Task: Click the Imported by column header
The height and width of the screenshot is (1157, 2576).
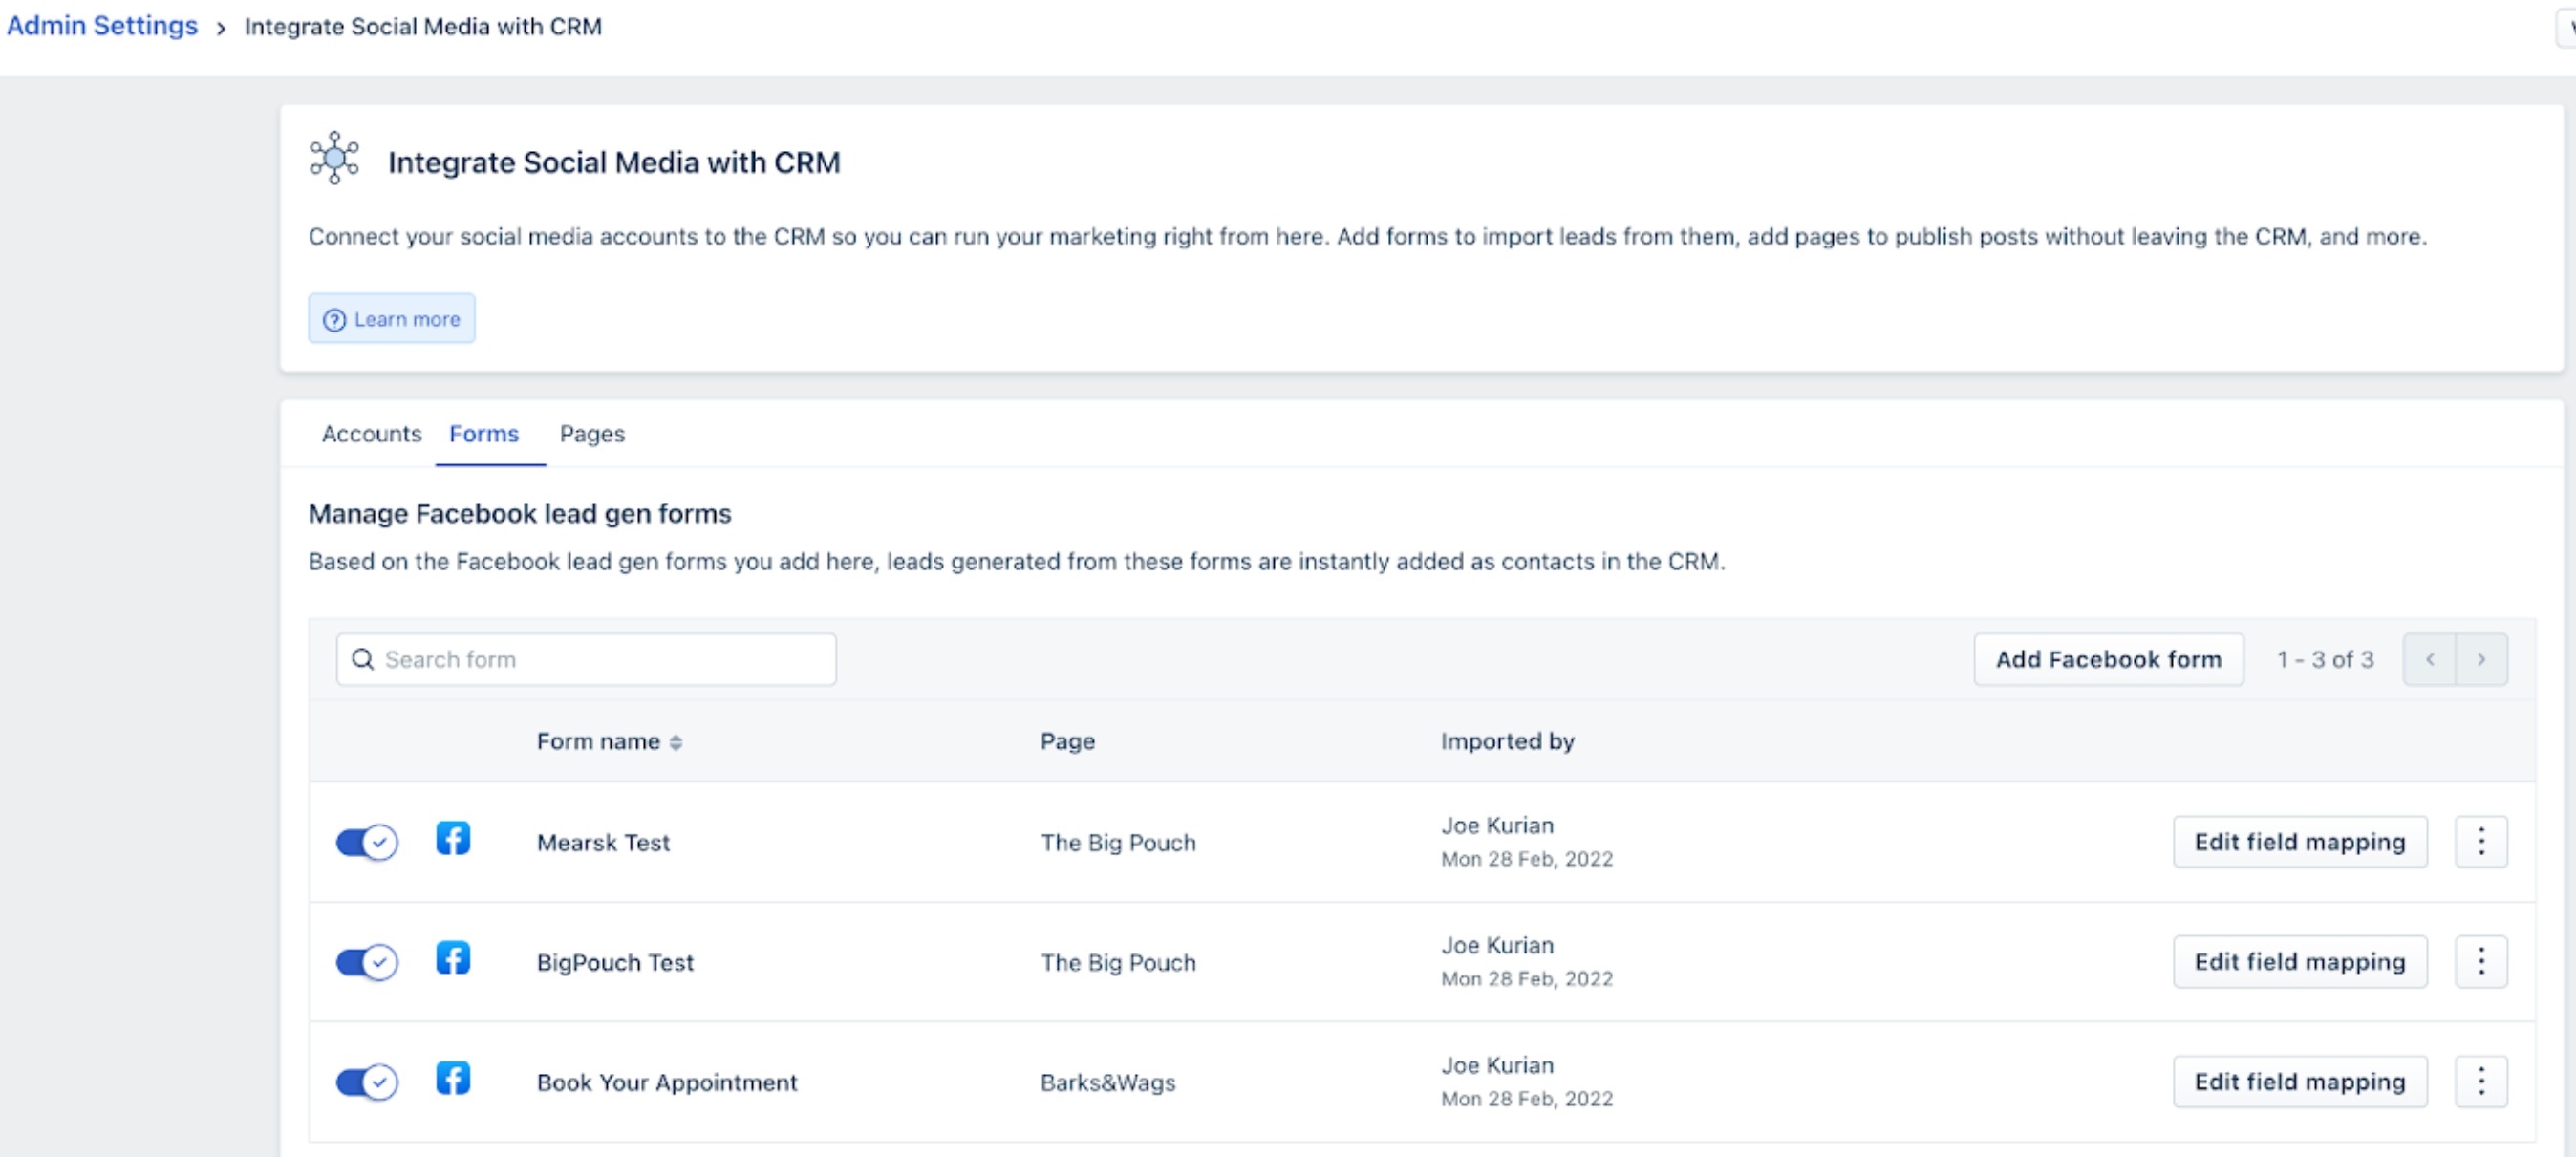Action: pos(1507,742)
